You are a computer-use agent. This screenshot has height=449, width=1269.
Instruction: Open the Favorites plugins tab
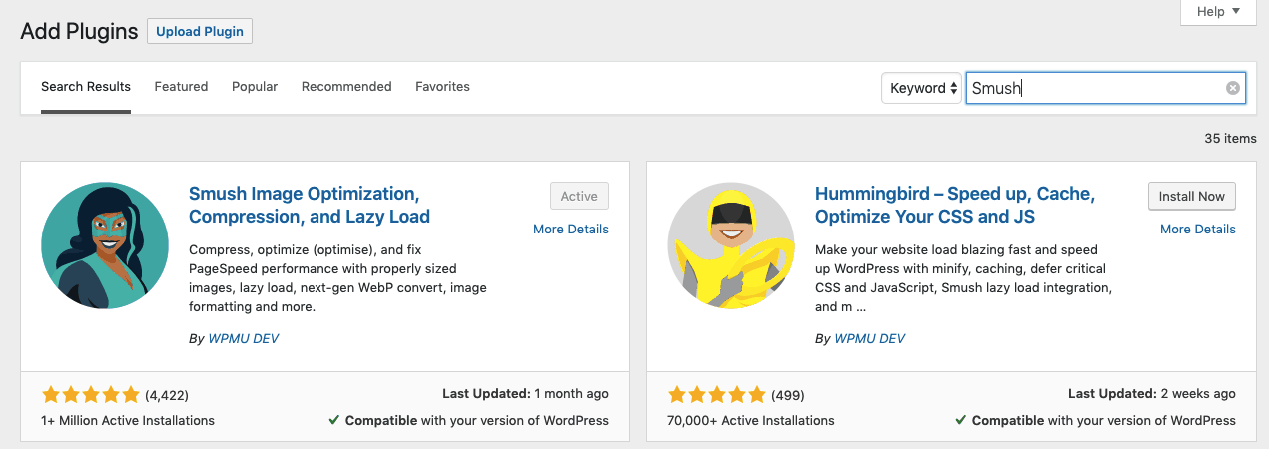click(x=442, y=87)
